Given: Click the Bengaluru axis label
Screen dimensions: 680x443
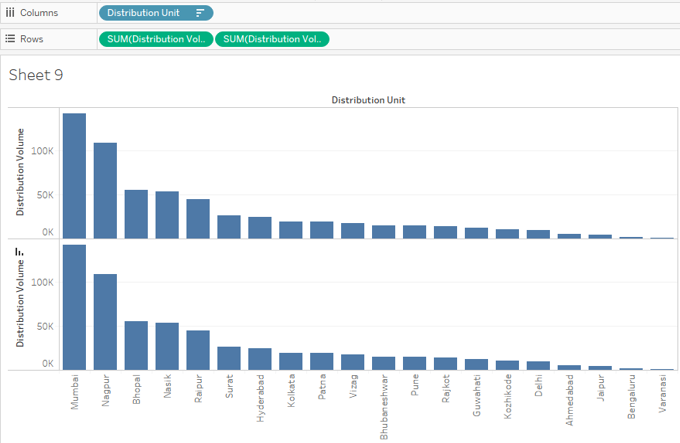Looking at the screenshot, I should [631, 397].
